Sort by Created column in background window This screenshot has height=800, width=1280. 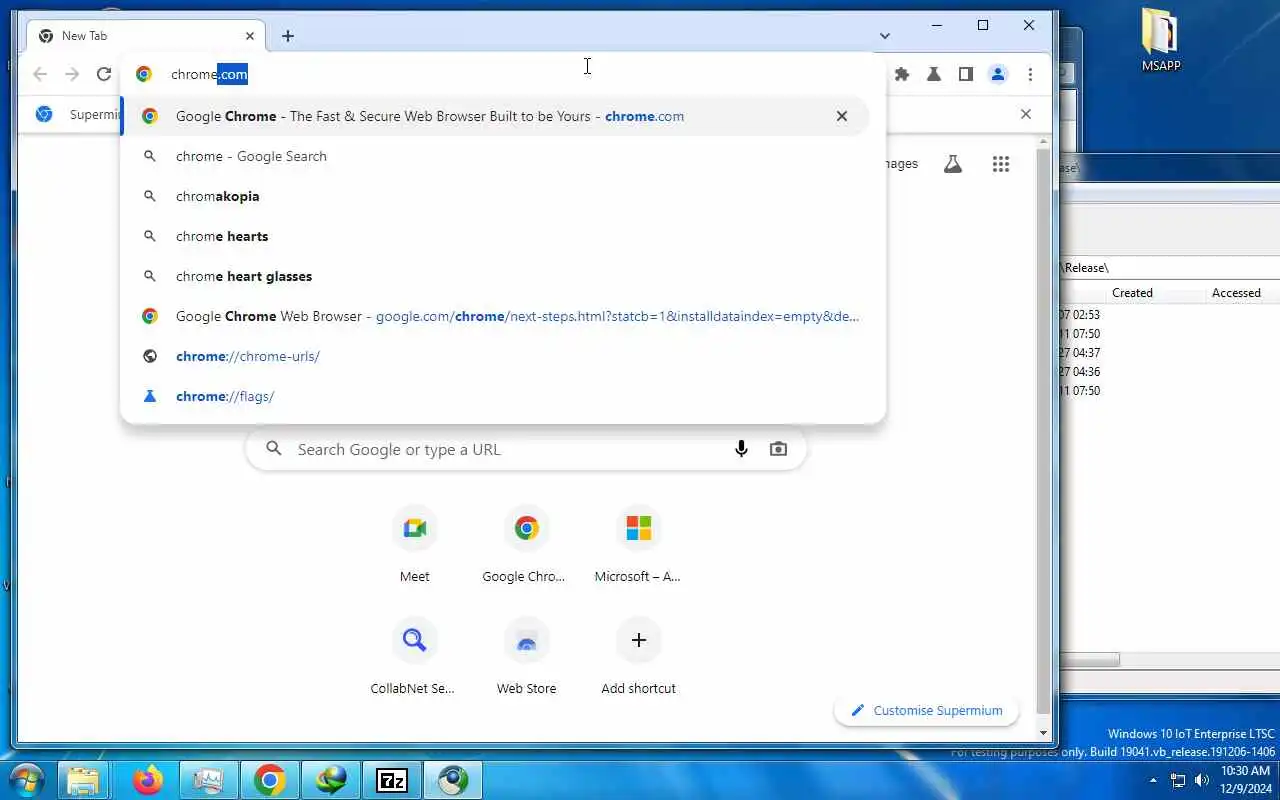[x=1132, y=293]
